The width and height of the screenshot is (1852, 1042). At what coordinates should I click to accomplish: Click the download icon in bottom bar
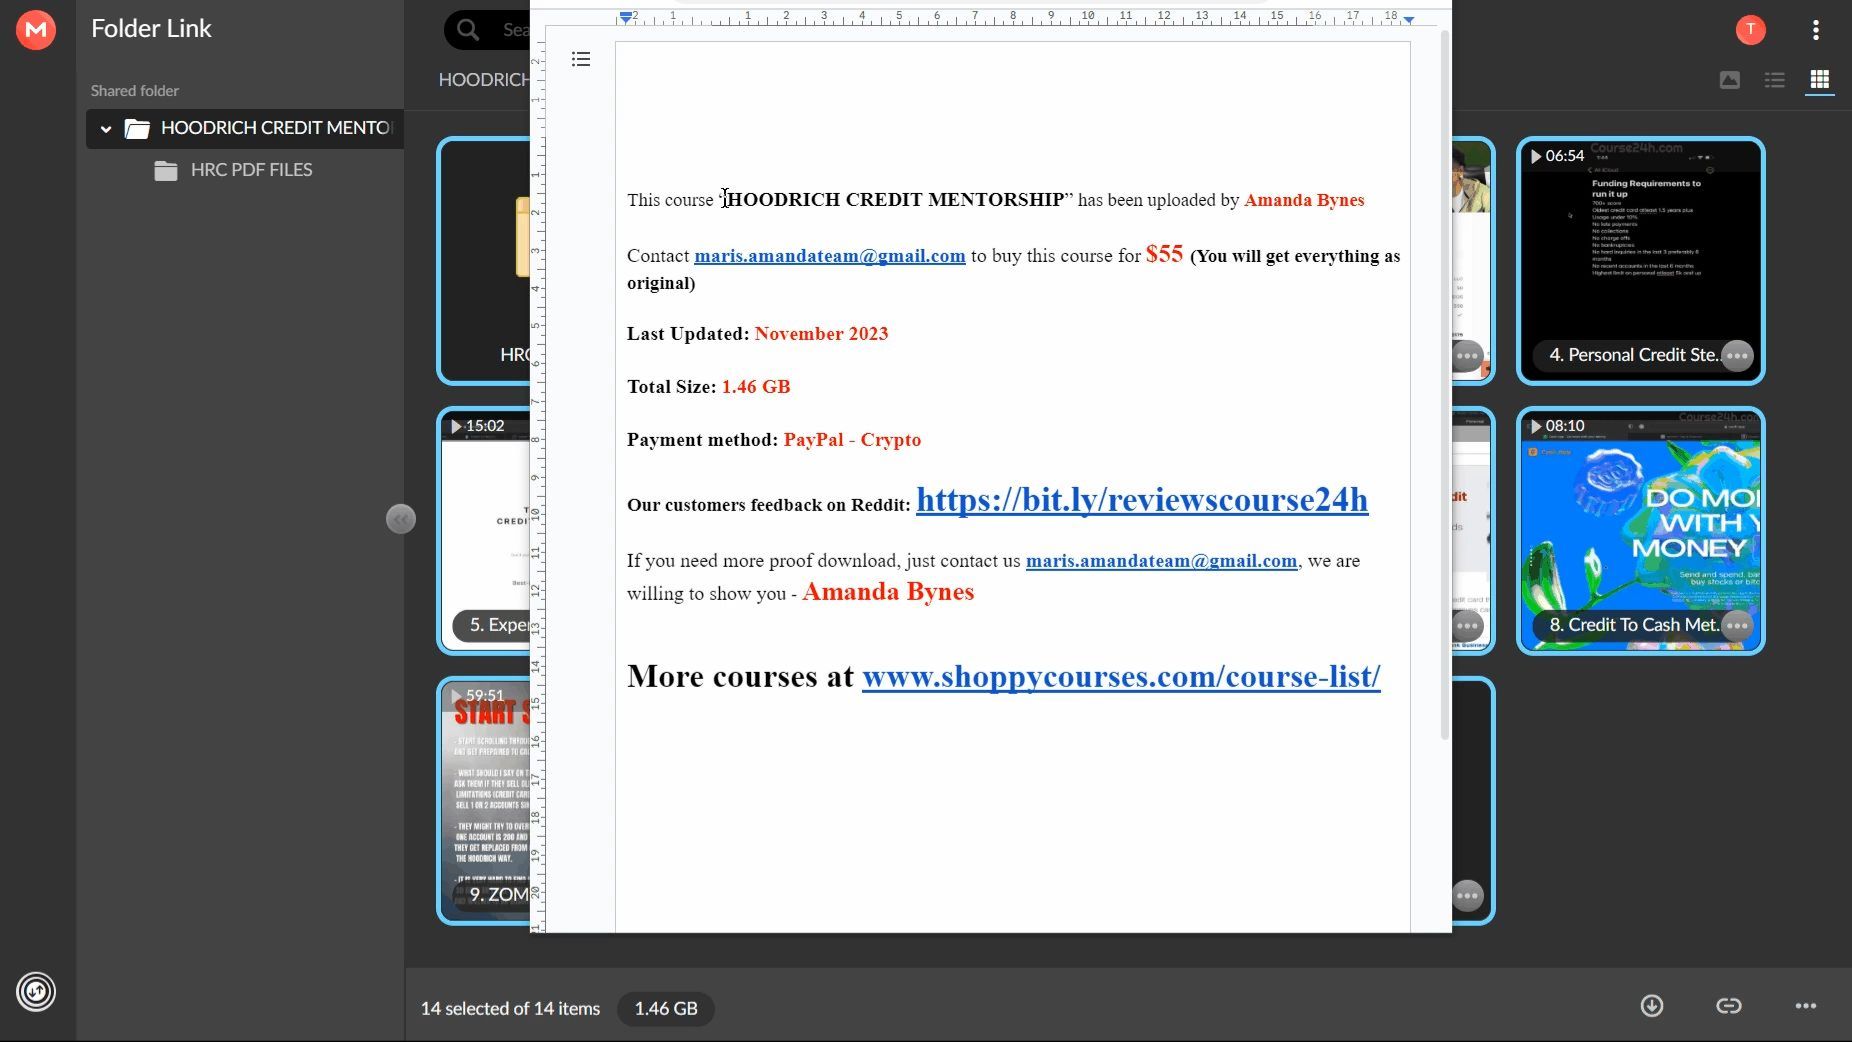pos(1651,1006)
